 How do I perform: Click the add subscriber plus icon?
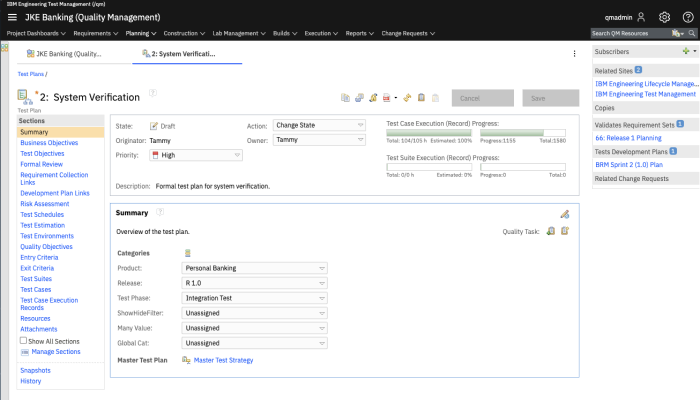point(684,50)
